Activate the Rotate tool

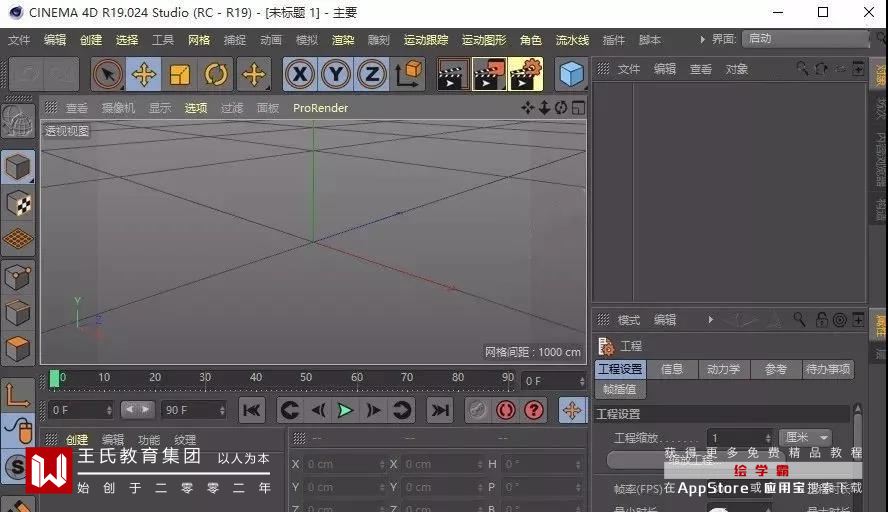(x=215, y=74)
